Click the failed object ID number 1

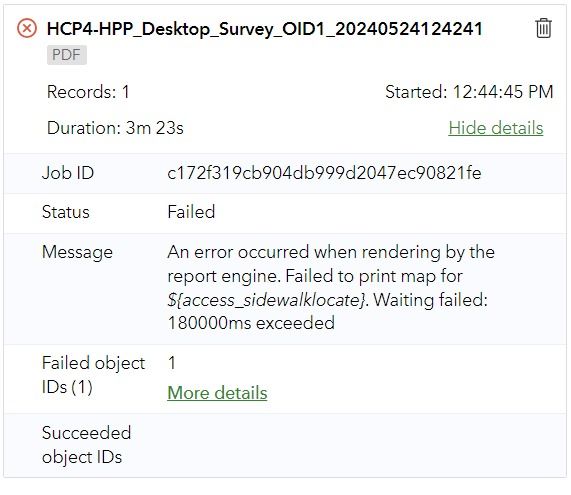172,363
